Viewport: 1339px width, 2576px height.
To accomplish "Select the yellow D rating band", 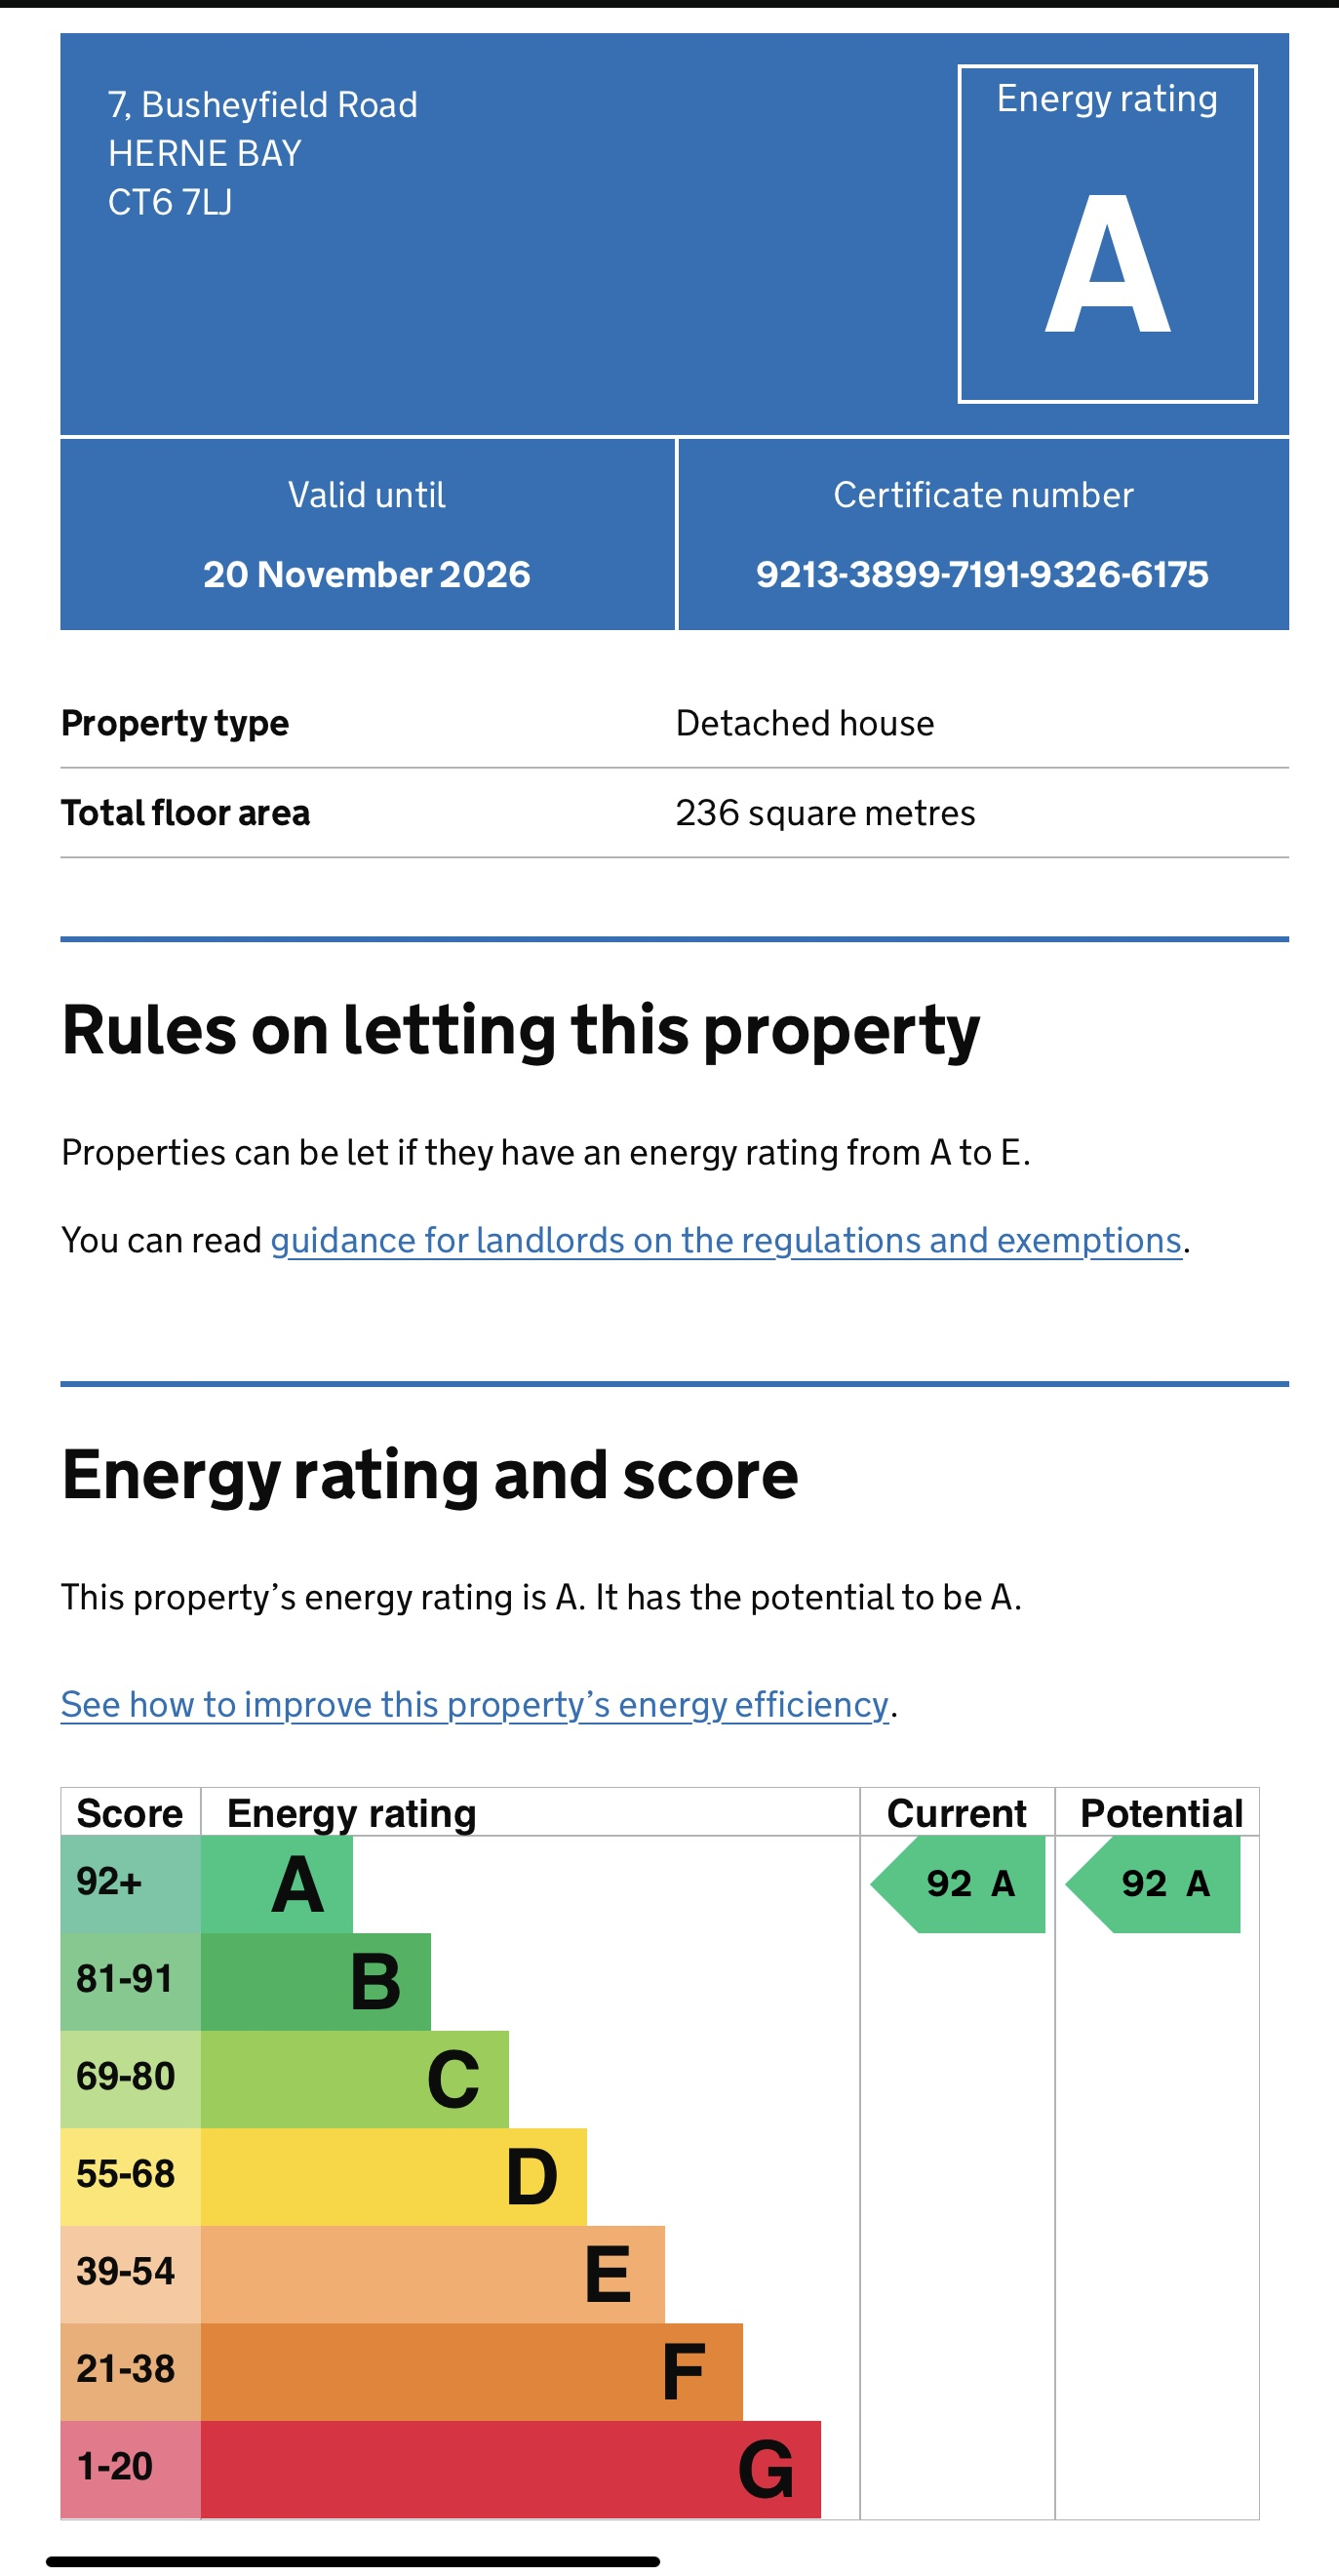I will tap(394, 2176).
